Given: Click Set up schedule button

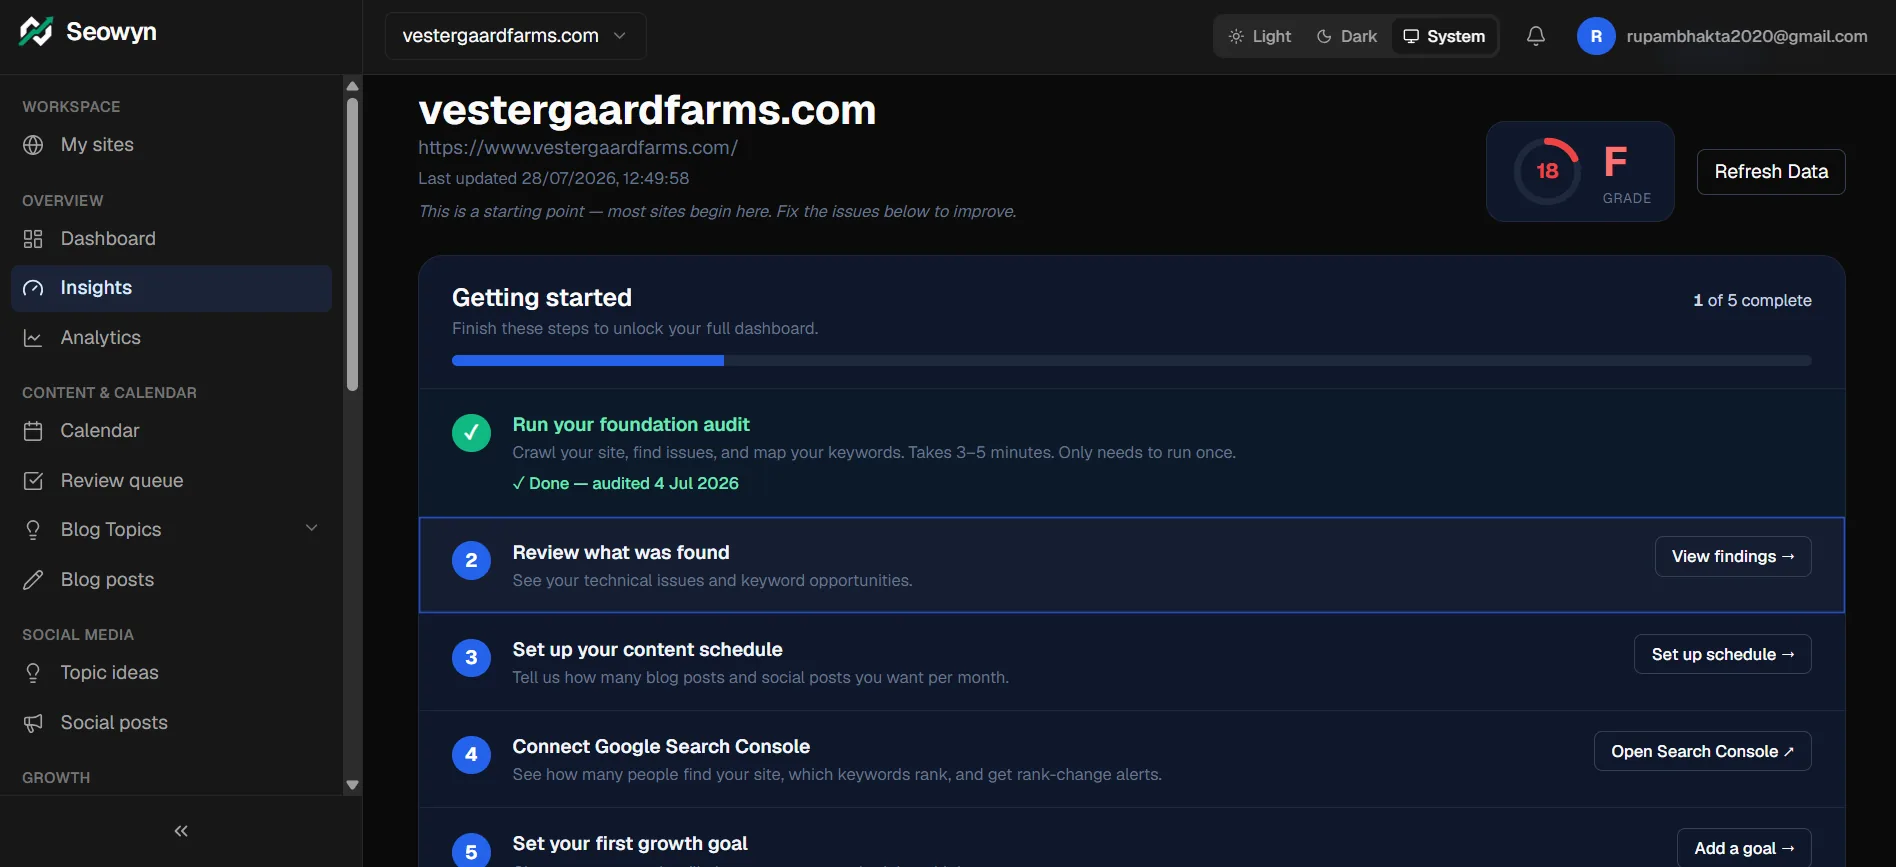Looking at the screenshot, I should pyautogui.click(x=1722, y=655).
